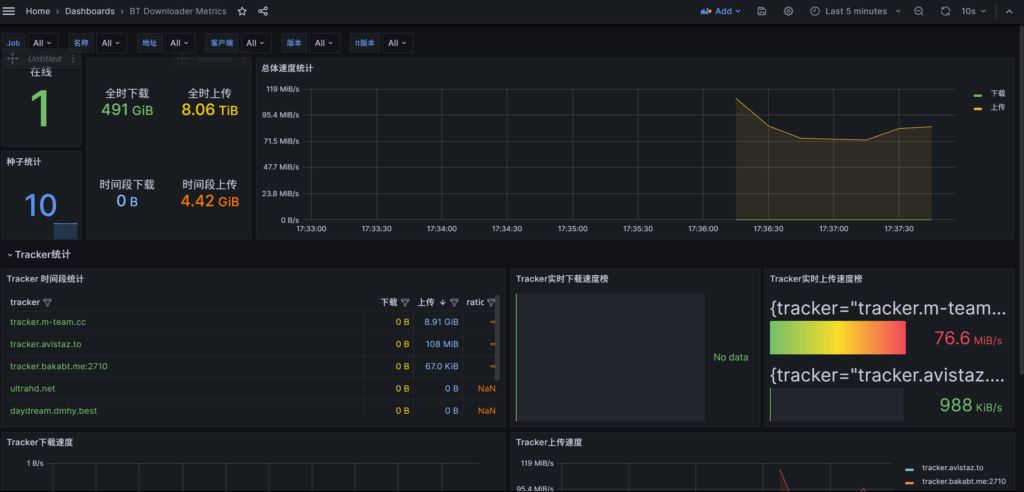
Task: Click the share dashboard icon
Action: point(263,11)
